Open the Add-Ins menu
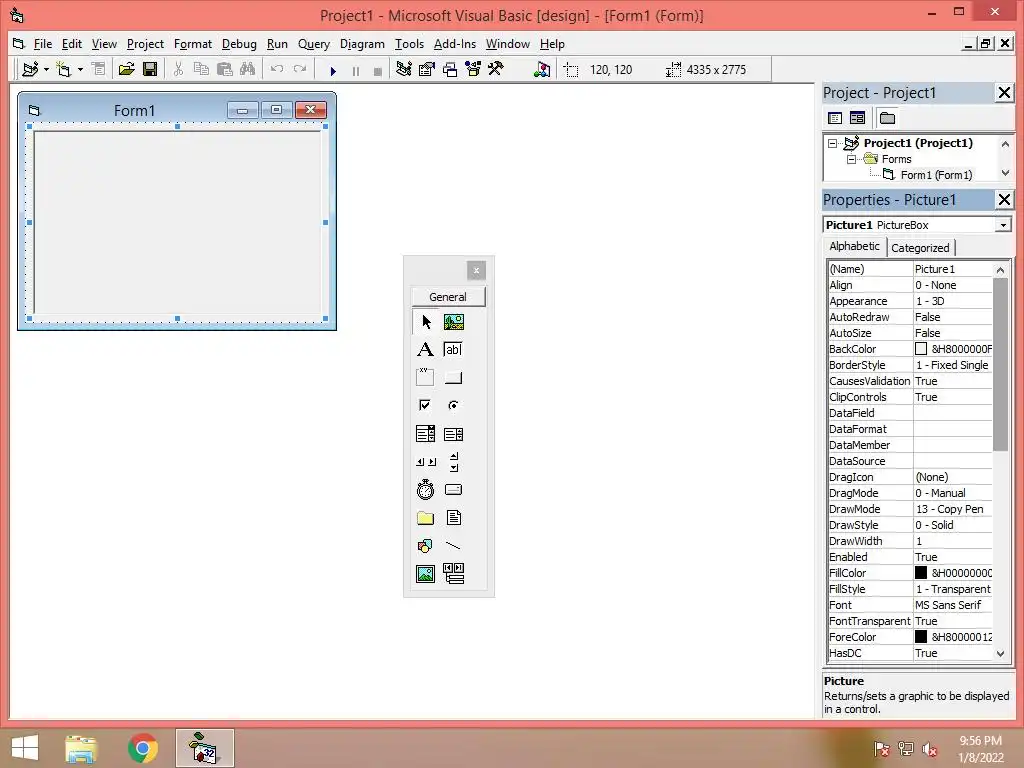The width and height of the screenshot is (1024, 768). pyautogui.click(x=455, y=44)
